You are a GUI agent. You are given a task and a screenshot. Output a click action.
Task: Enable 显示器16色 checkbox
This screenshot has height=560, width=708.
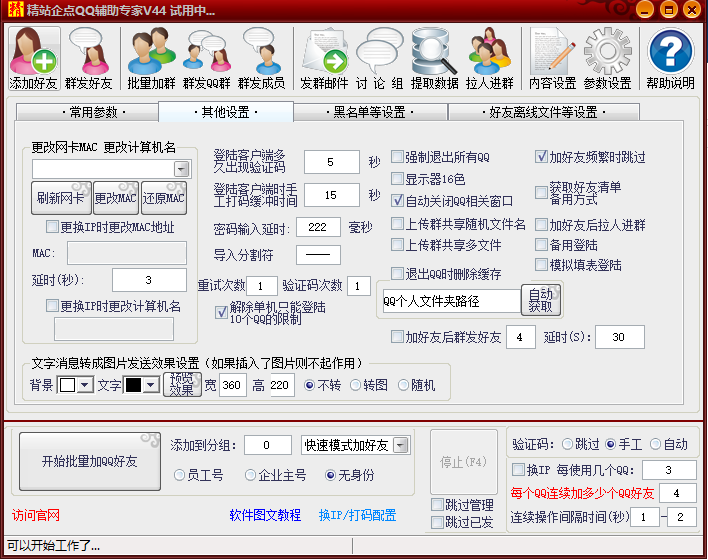[x=397, y=179]
